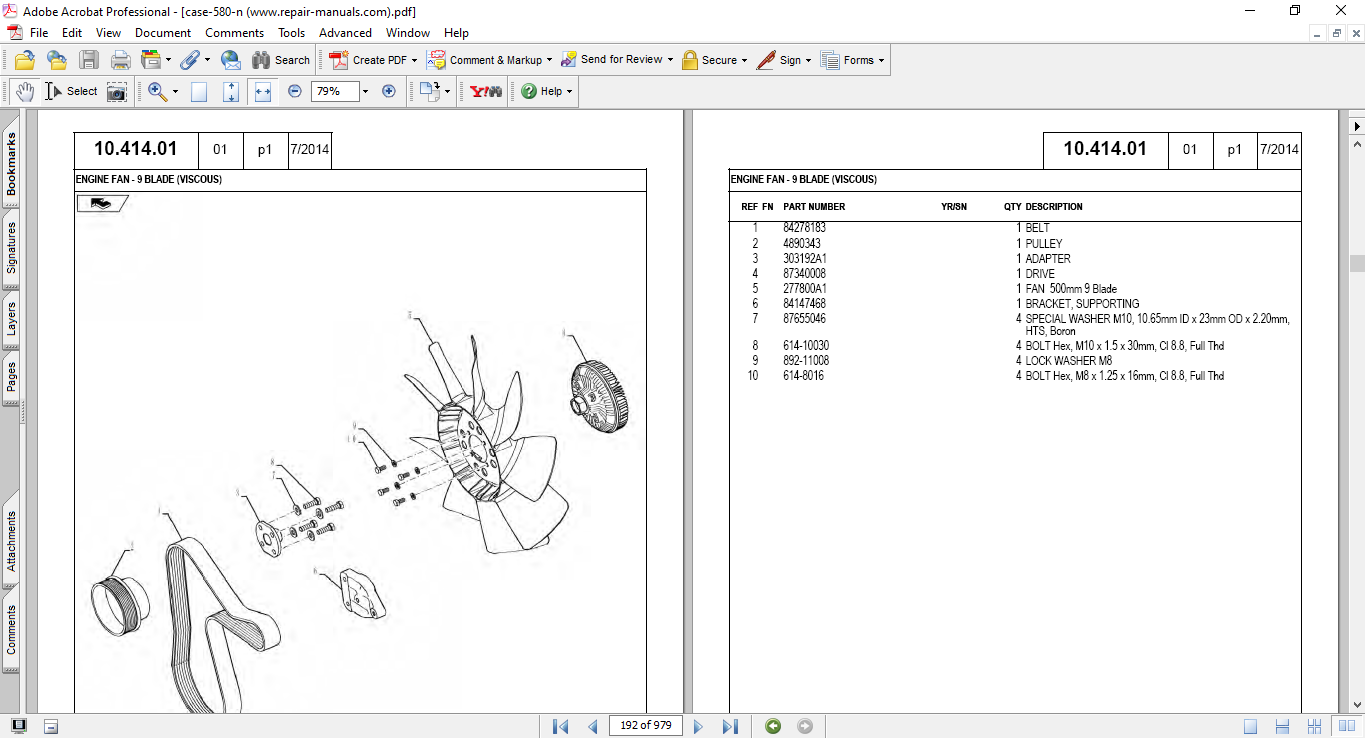Activate the Snapshot camera tool
This screenshot has height=738, width=1365.
117,91
